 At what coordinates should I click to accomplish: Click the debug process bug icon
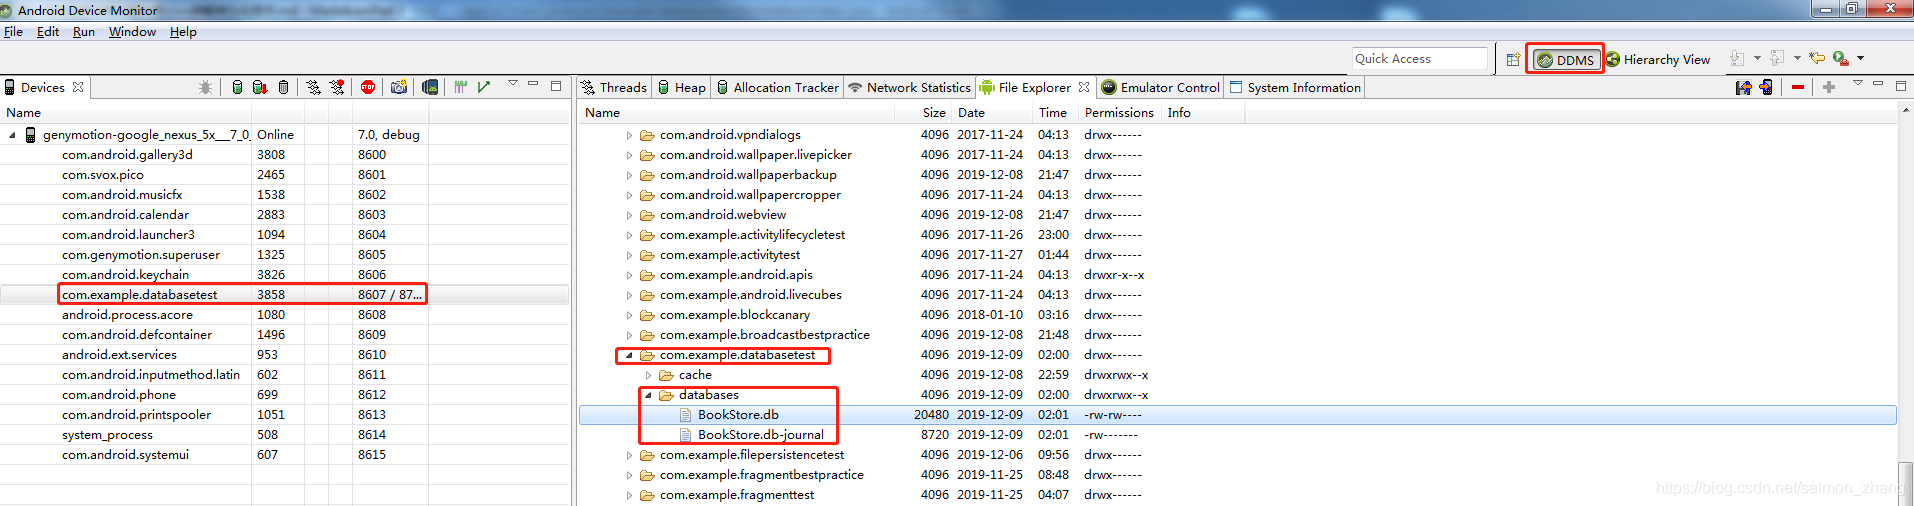[205, 87]
